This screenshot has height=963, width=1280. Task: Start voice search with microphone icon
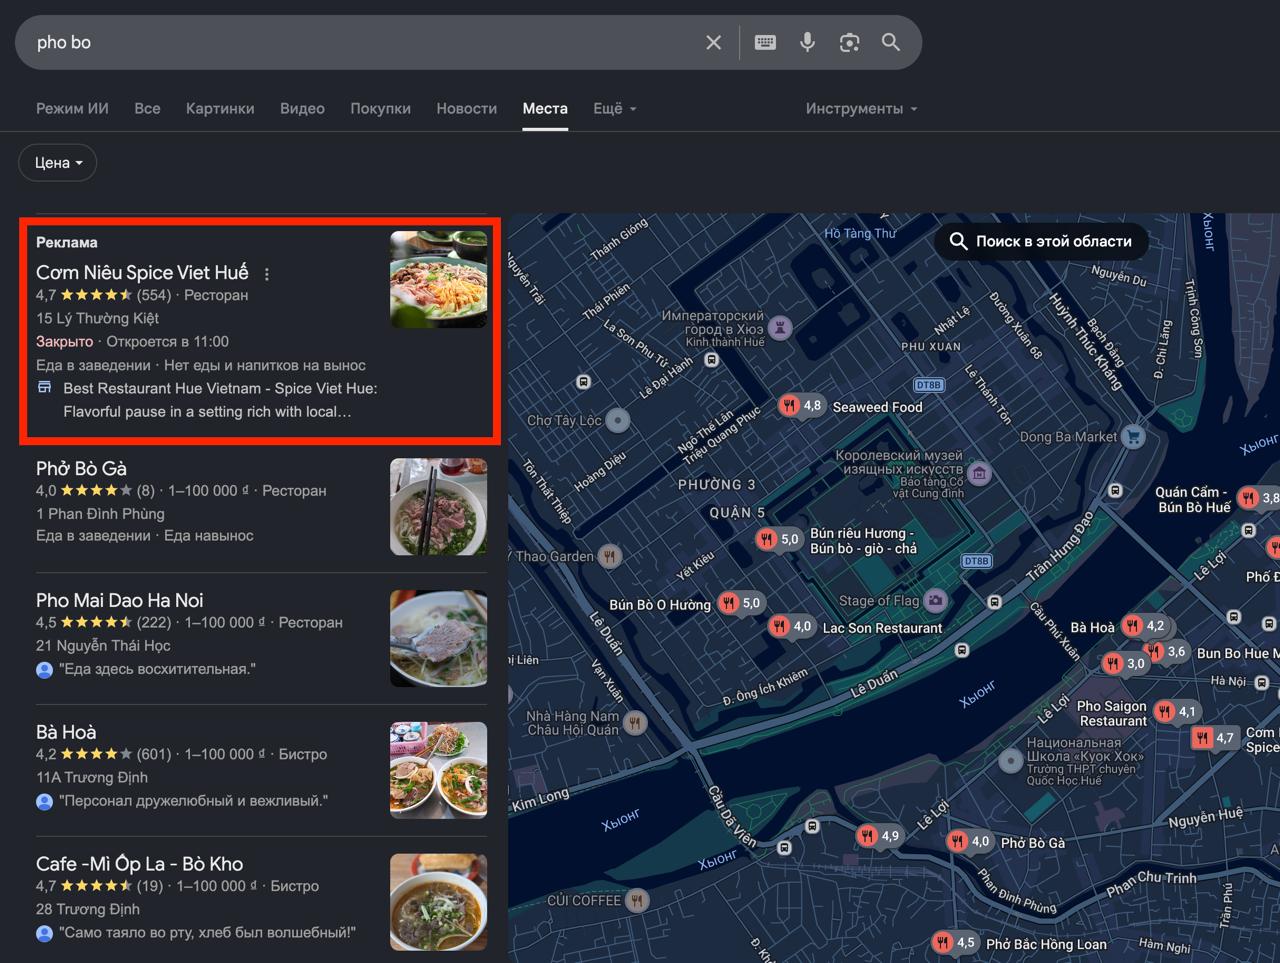(x=807, y=42)
